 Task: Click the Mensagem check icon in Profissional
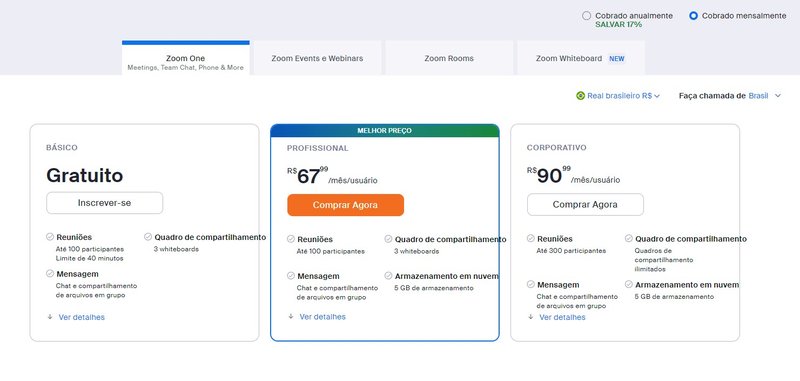pyautogui.click(x=291, y=275)
